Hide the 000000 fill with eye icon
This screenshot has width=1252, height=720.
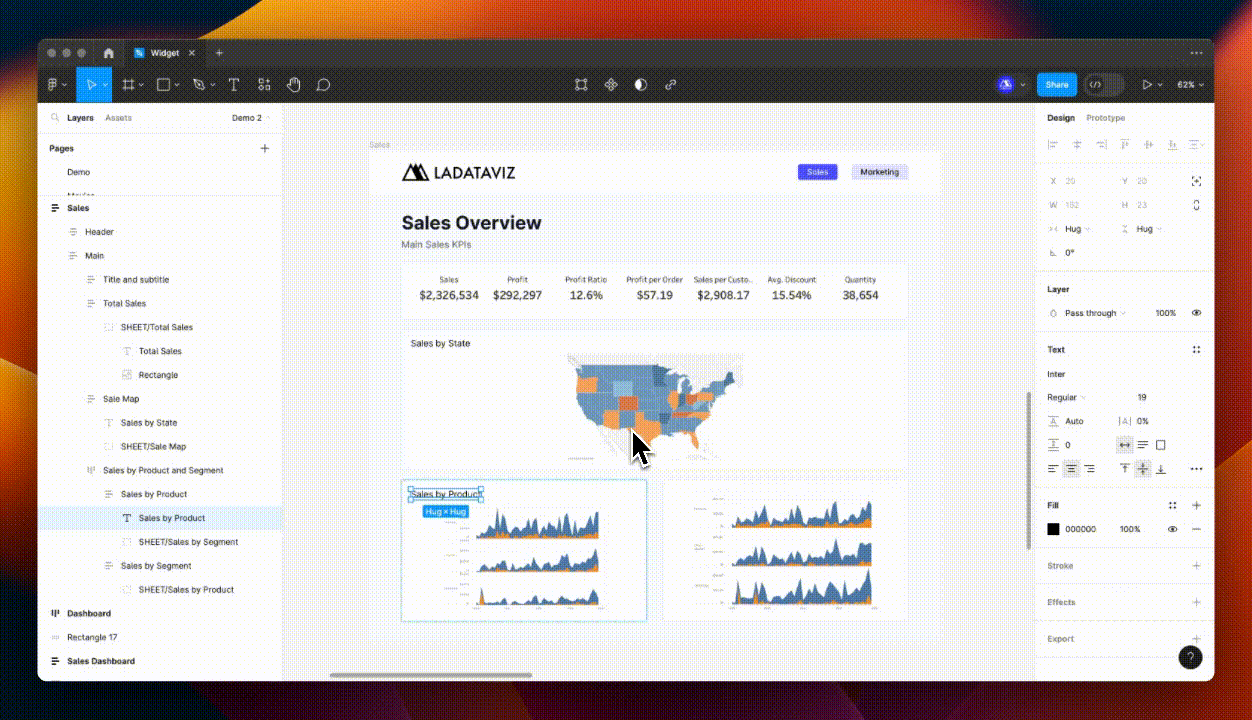point(1173,529)
